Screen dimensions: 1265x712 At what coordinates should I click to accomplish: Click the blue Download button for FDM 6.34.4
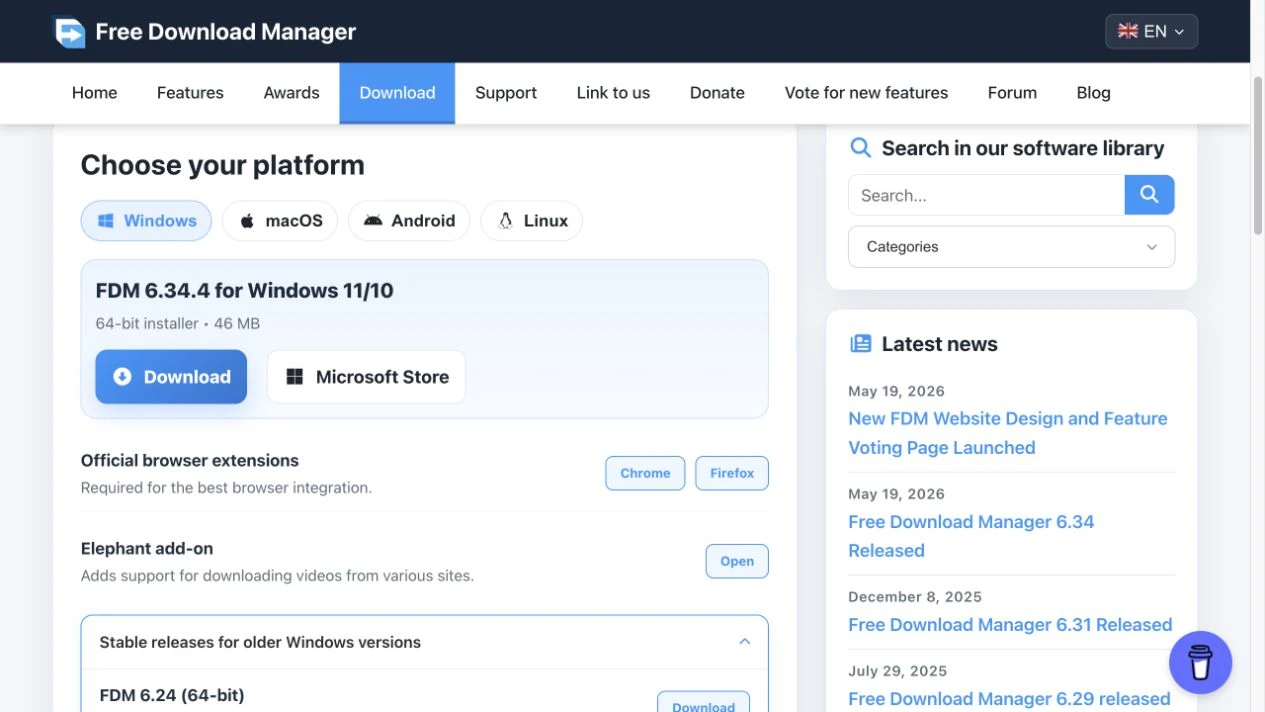[171, 377]
